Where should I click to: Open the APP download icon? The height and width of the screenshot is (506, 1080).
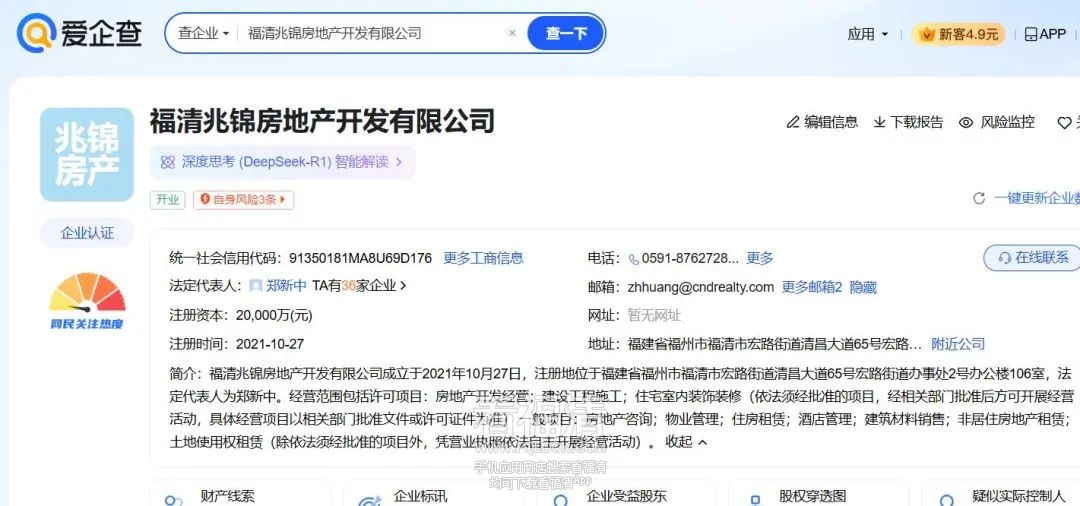point(1031,34)
